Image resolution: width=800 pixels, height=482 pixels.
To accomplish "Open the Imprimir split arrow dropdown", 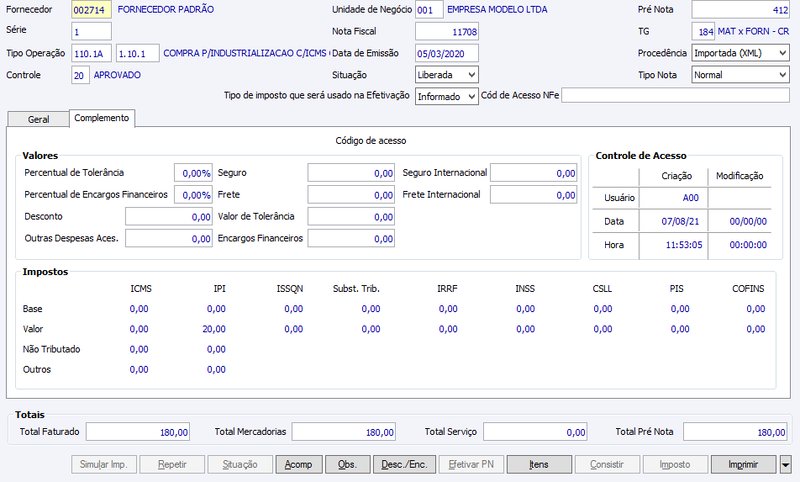I will click(x=785, y=465).
